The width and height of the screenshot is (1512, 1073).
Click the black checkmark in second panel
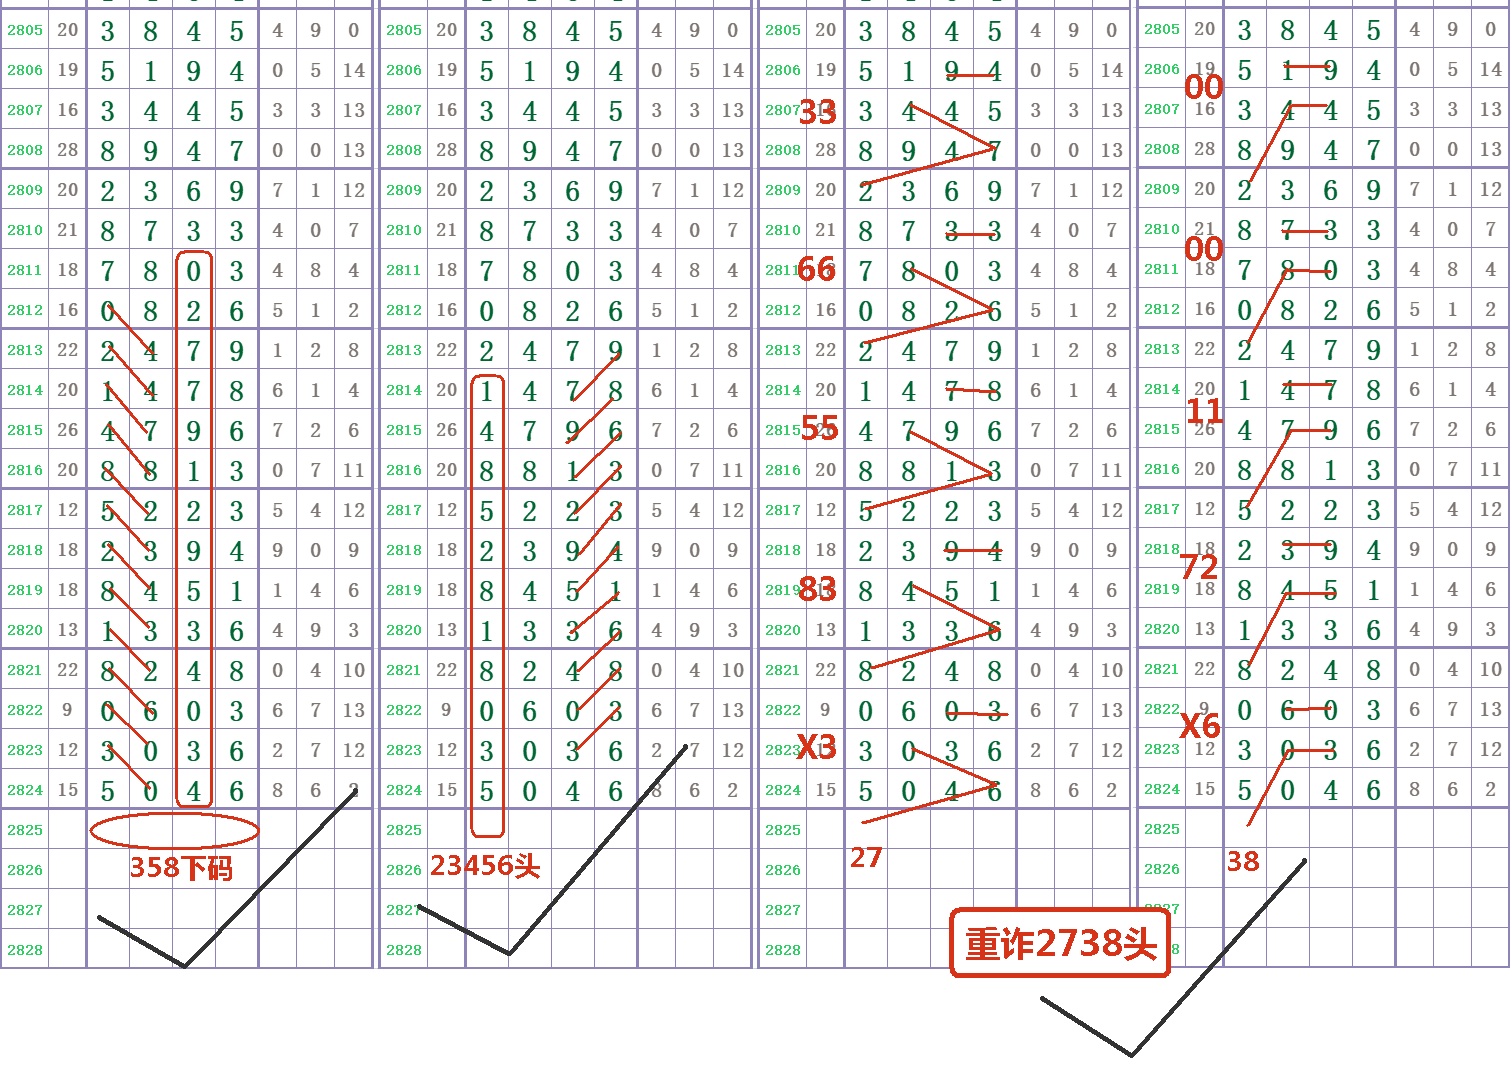click(510, 951)
